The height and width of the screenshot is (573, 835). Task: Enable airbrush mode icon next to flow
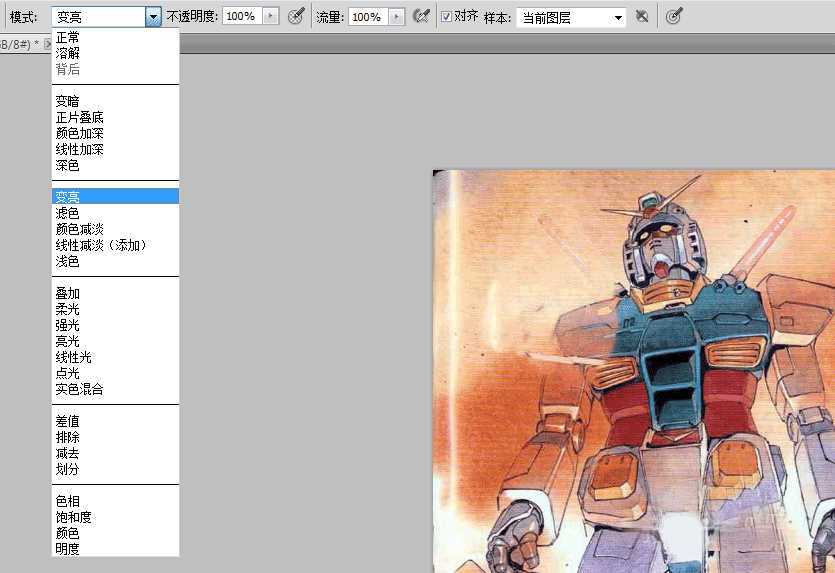coord(422,17)
